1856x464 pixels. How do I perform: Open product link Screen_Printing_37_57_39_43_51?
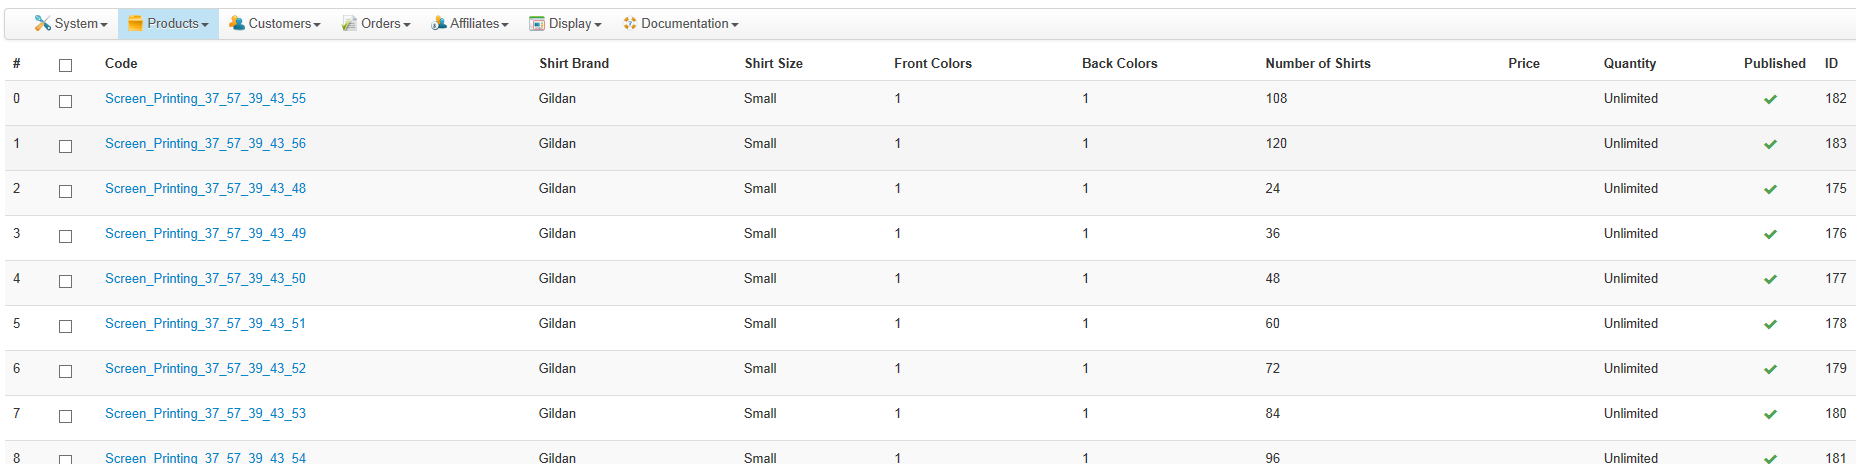pyautogui.click(x=205, y=323)
